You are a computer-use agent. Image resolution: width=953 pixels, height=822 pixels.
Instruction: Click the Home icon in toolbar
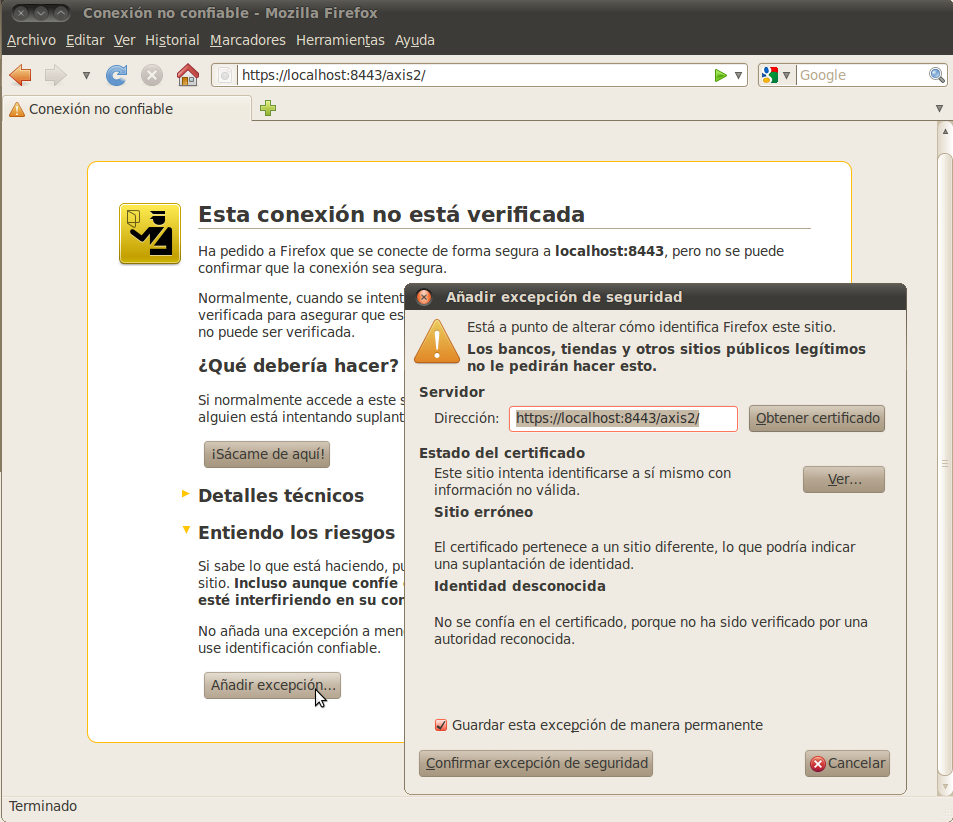tap(187, 75)
